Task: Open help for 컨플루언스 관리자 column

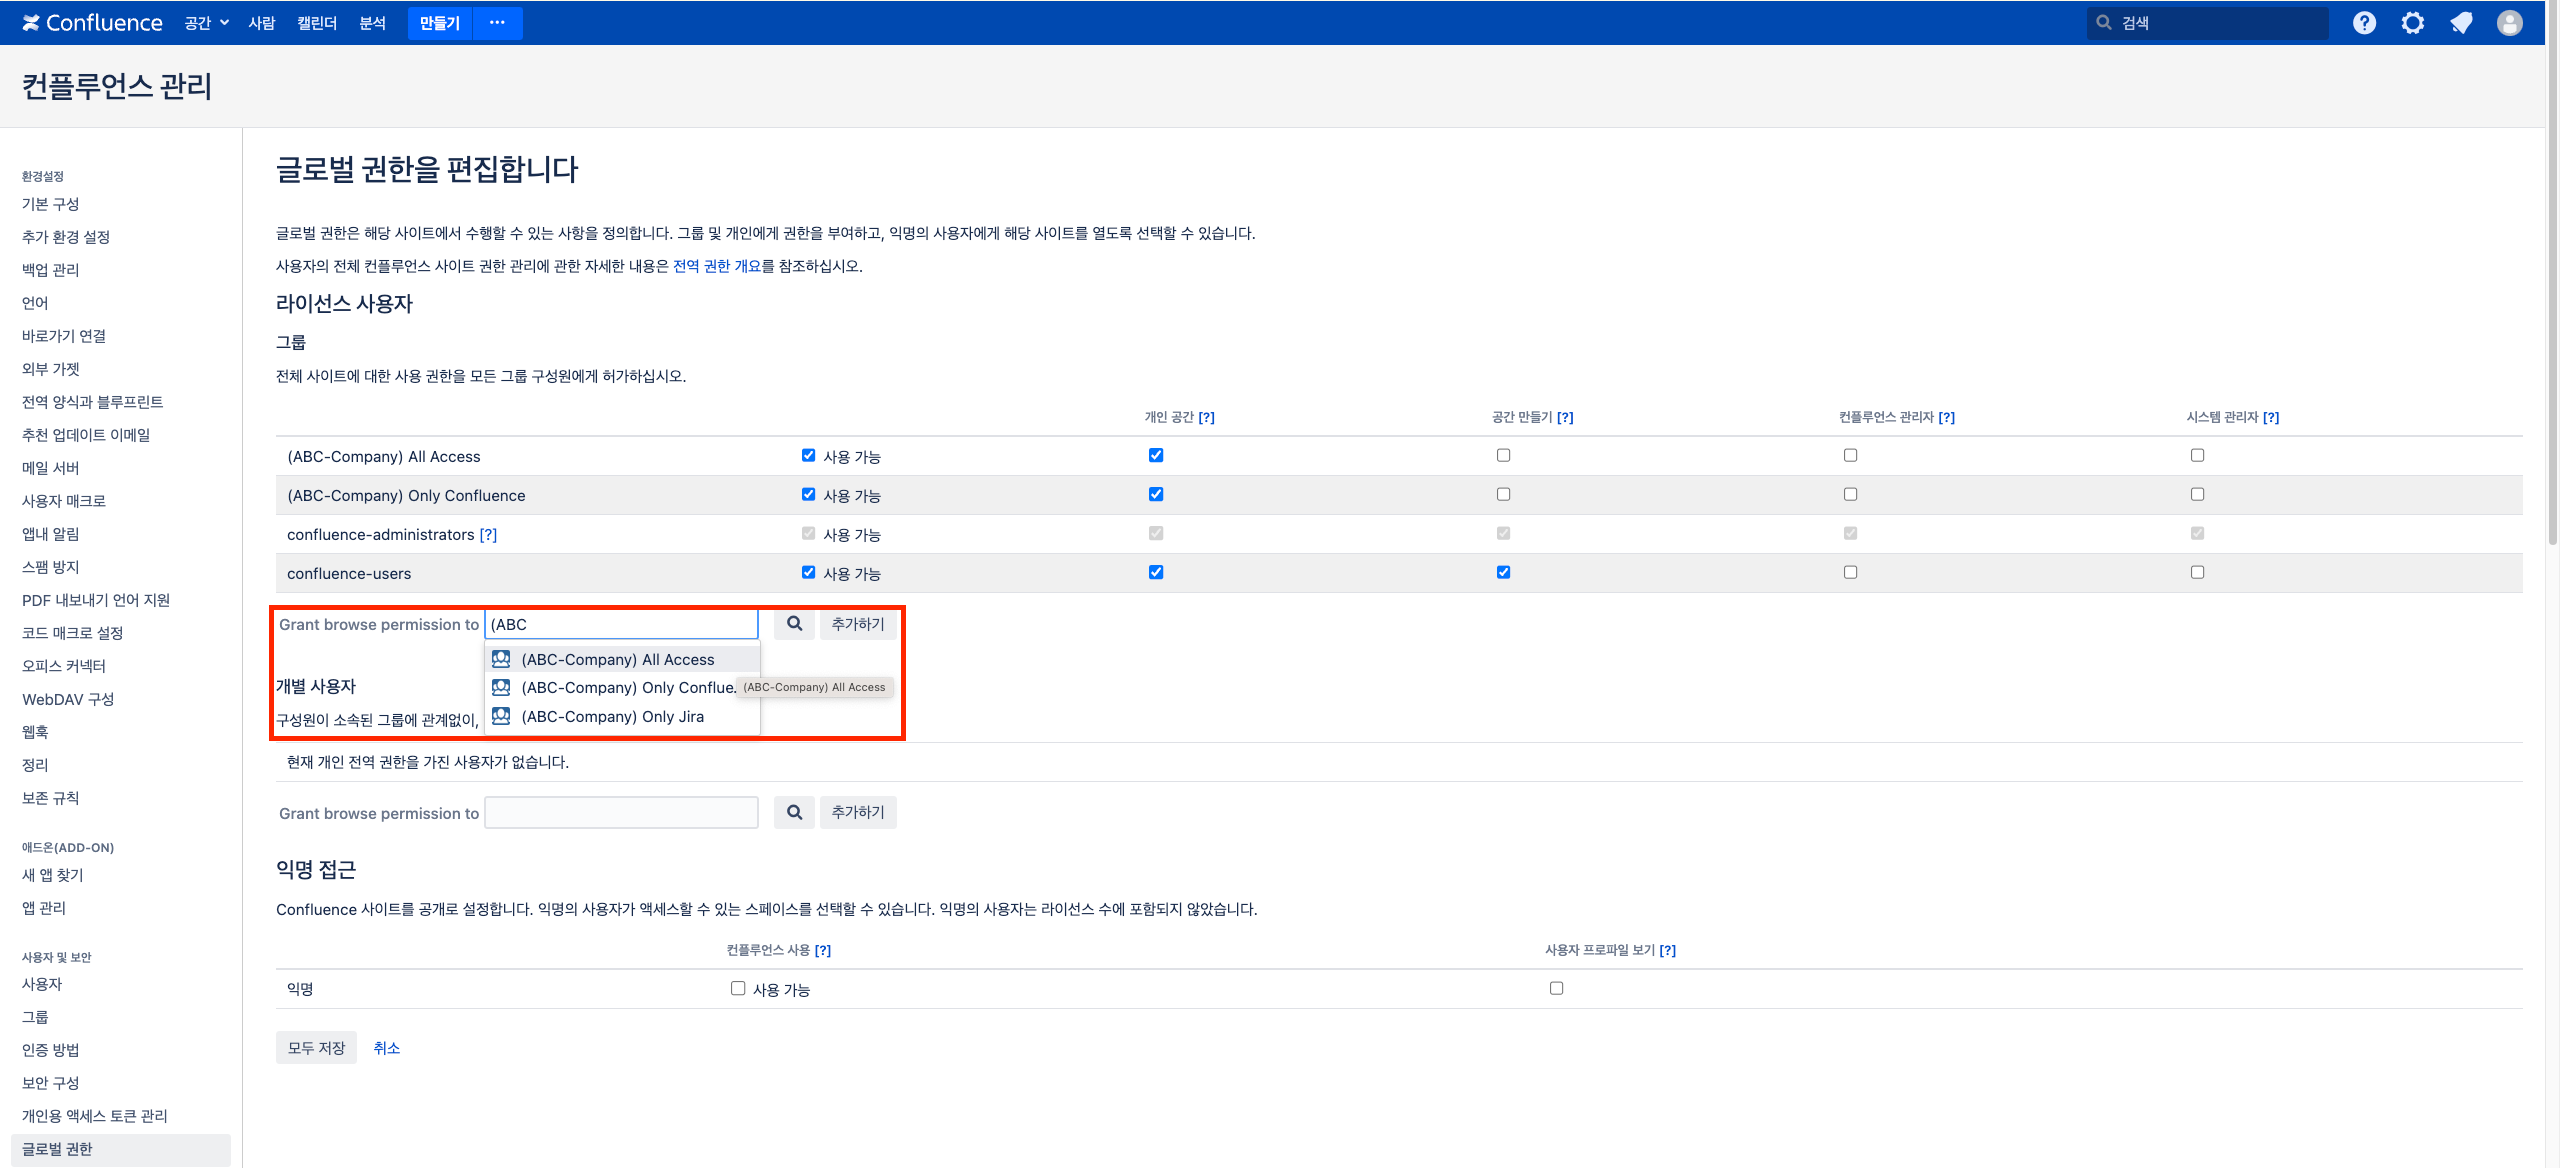Action: tap(1946, 417)
